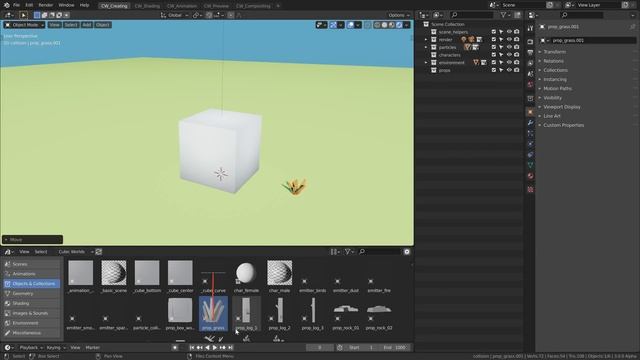Select prop_grass asset thumbnail

[x=213, y=313]
